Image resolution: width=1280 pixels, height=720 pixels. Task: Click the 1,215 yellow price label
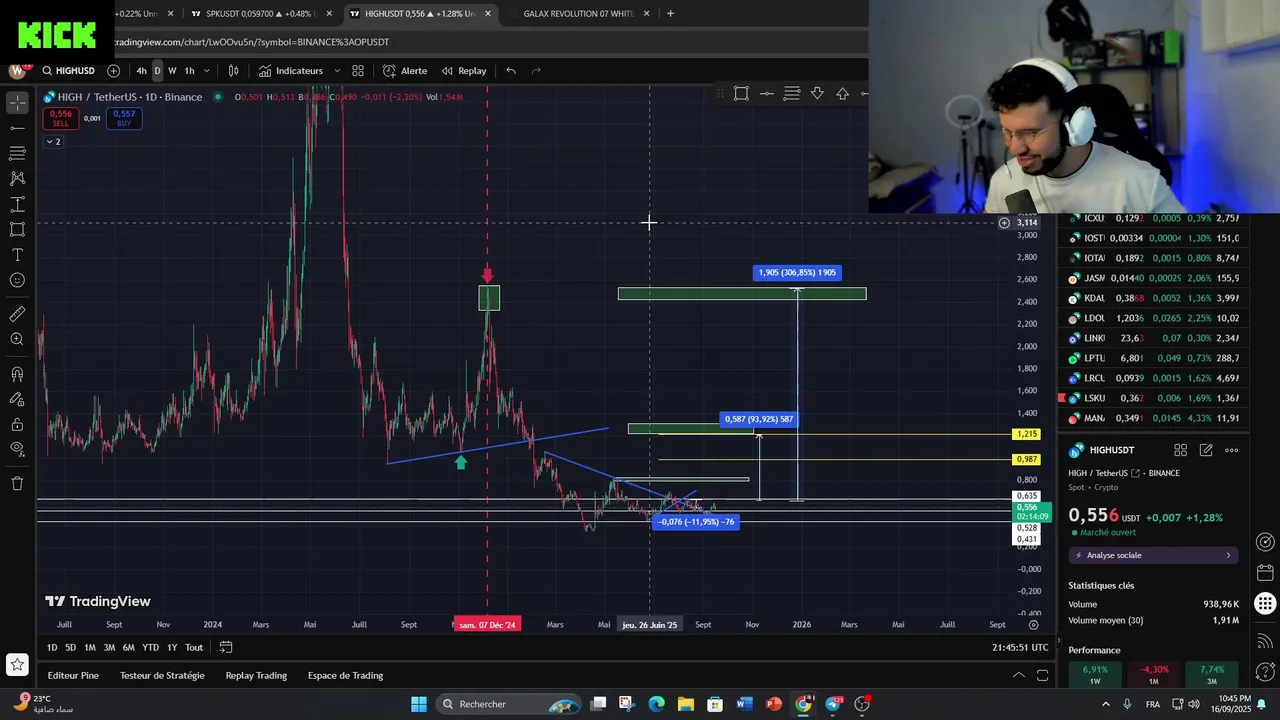1026,434
